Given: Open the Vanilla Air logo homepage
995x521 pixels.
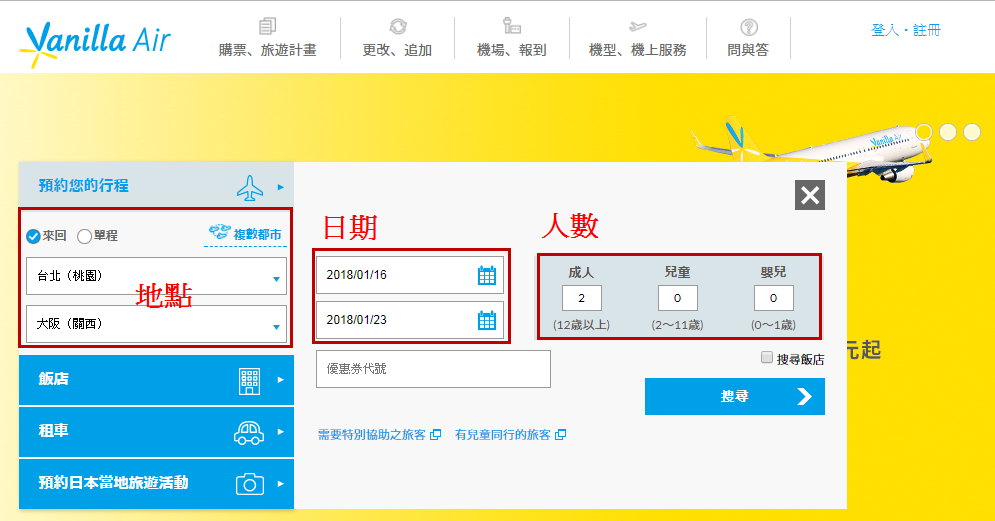Looking at the screenshot, I should (95, 44).
